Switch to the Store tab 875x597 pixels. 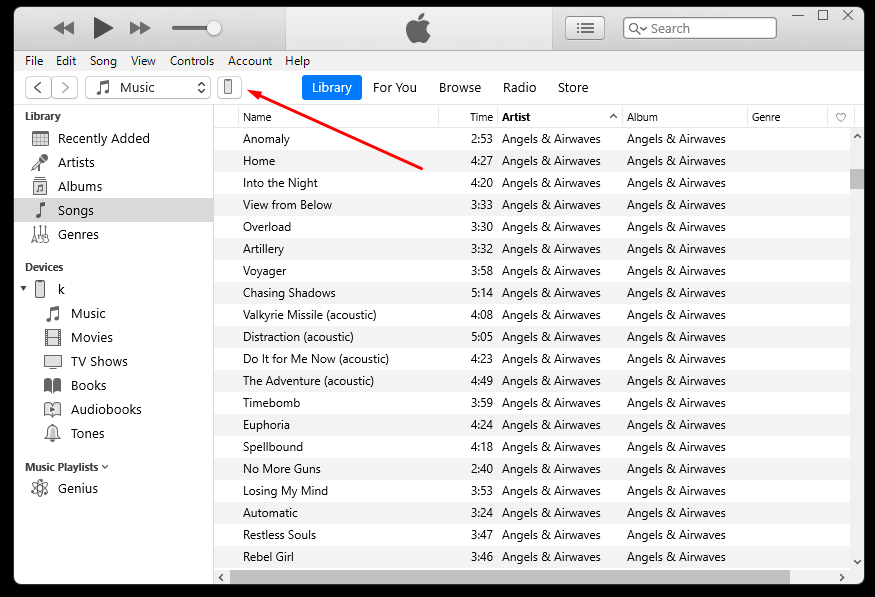[x=573, y=88]
